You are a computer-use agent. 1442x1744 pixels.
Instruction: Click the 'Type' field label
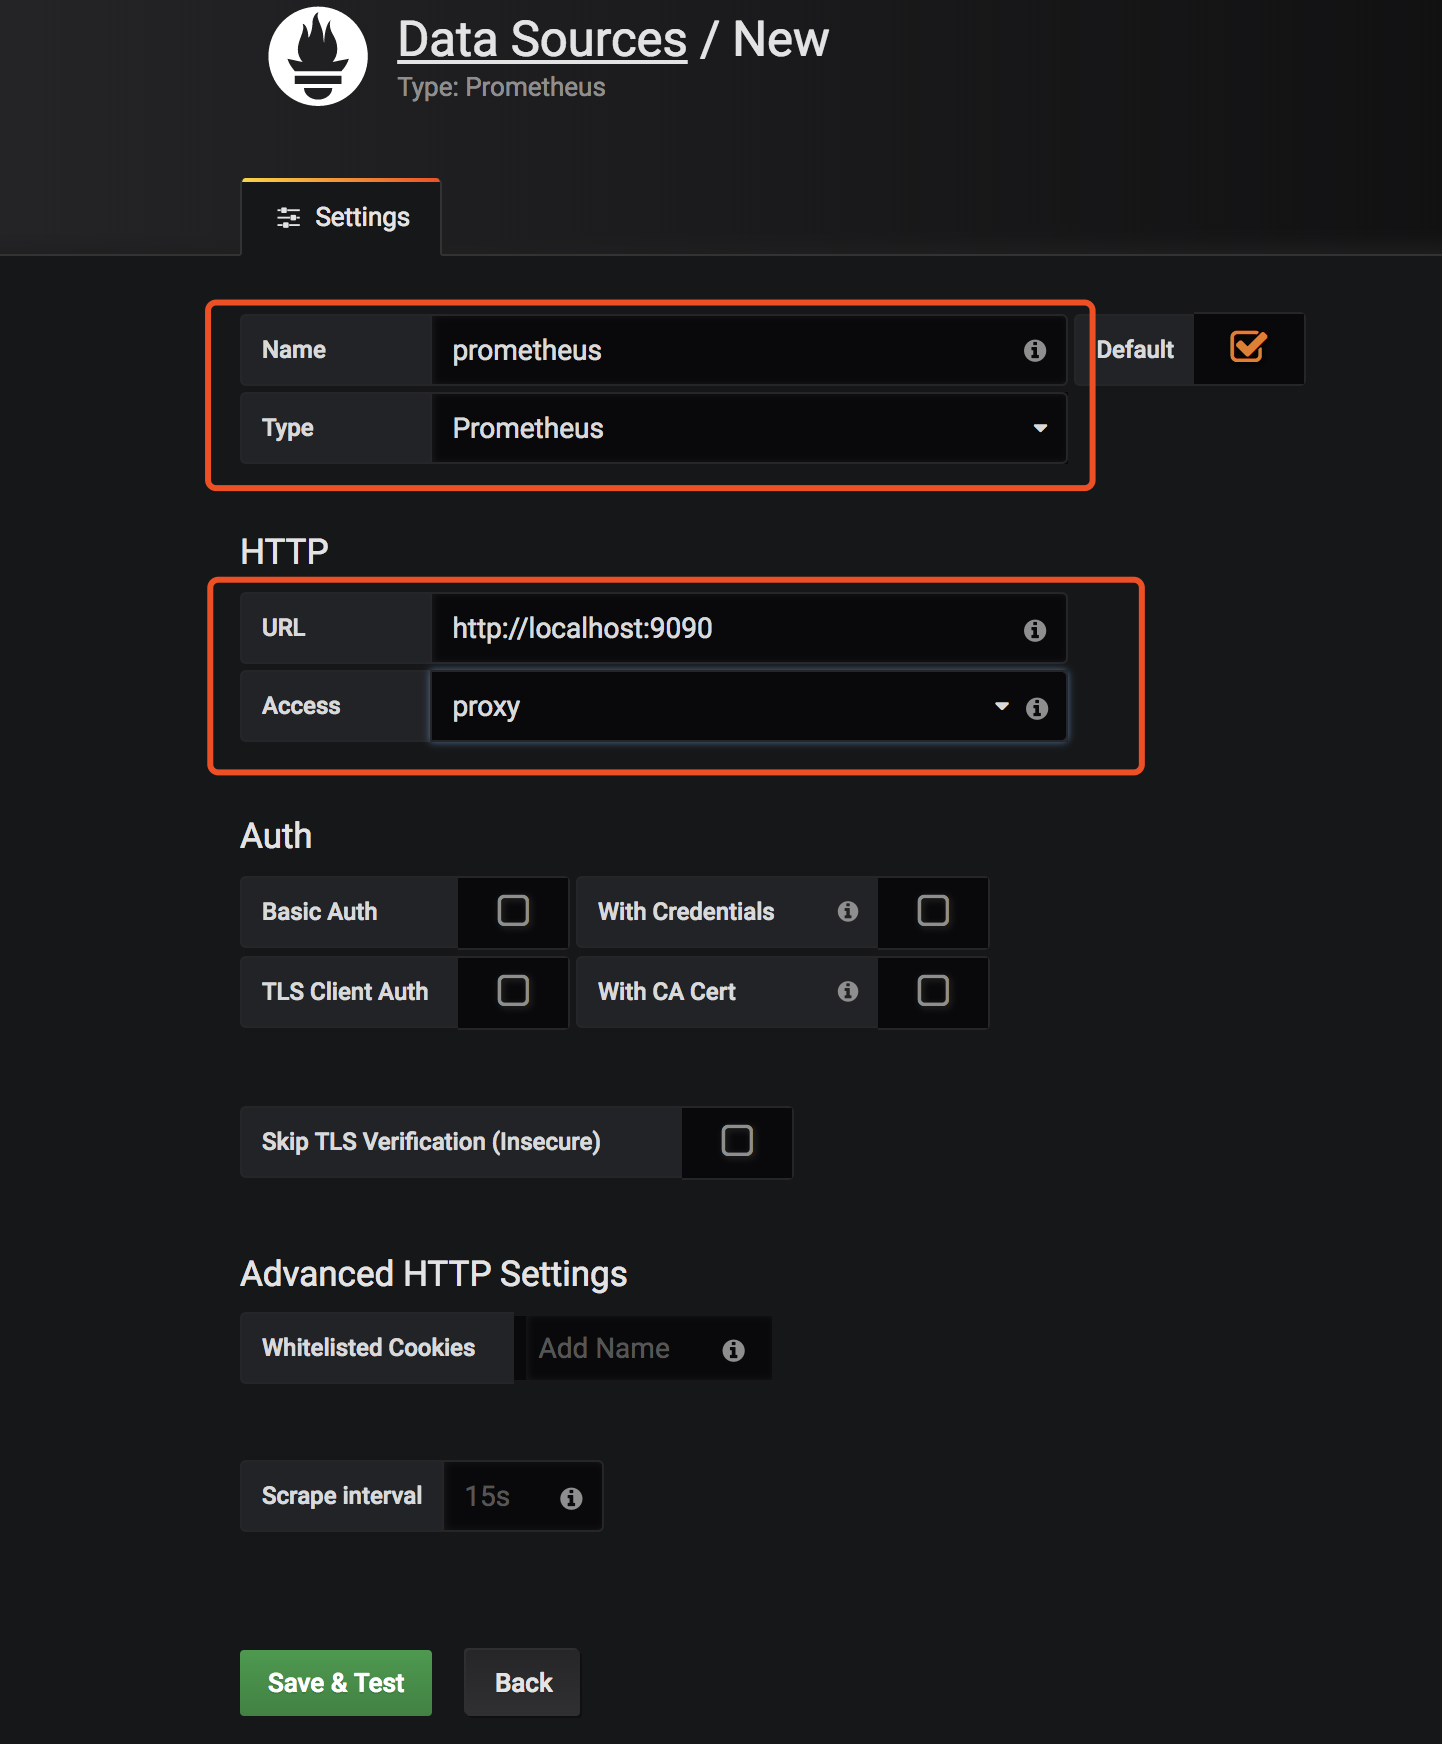click(x=288, y=428)
